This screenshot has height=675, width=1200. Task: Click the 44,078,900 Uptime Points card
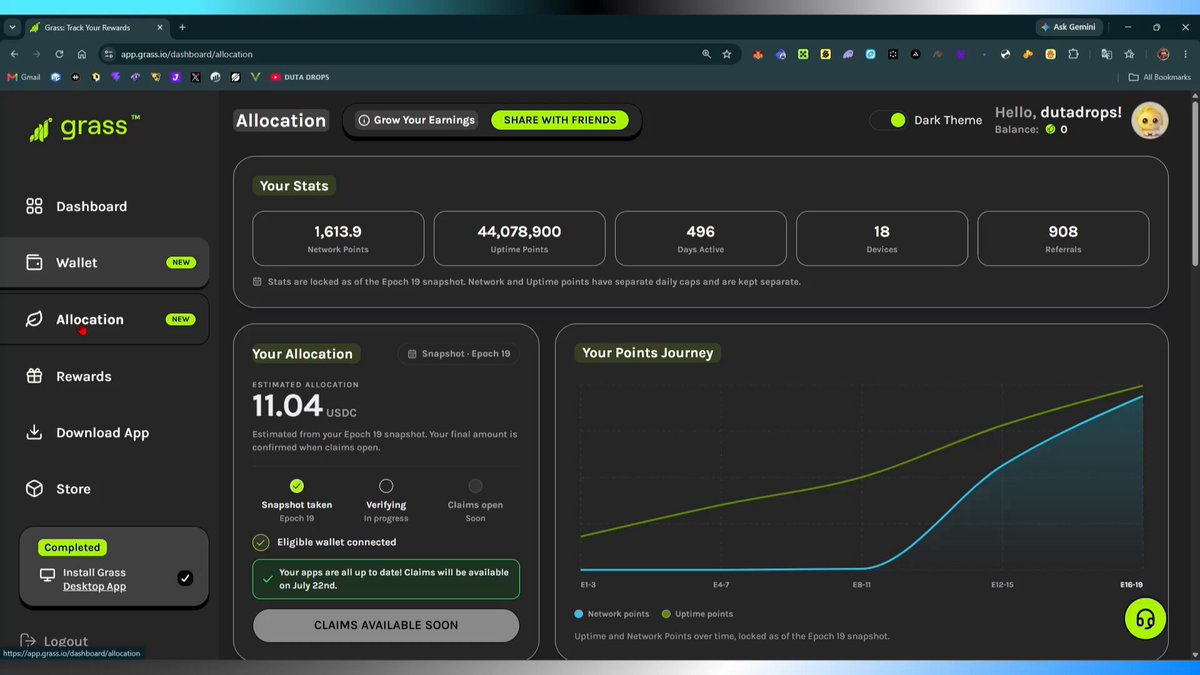(x=519, y=238)
